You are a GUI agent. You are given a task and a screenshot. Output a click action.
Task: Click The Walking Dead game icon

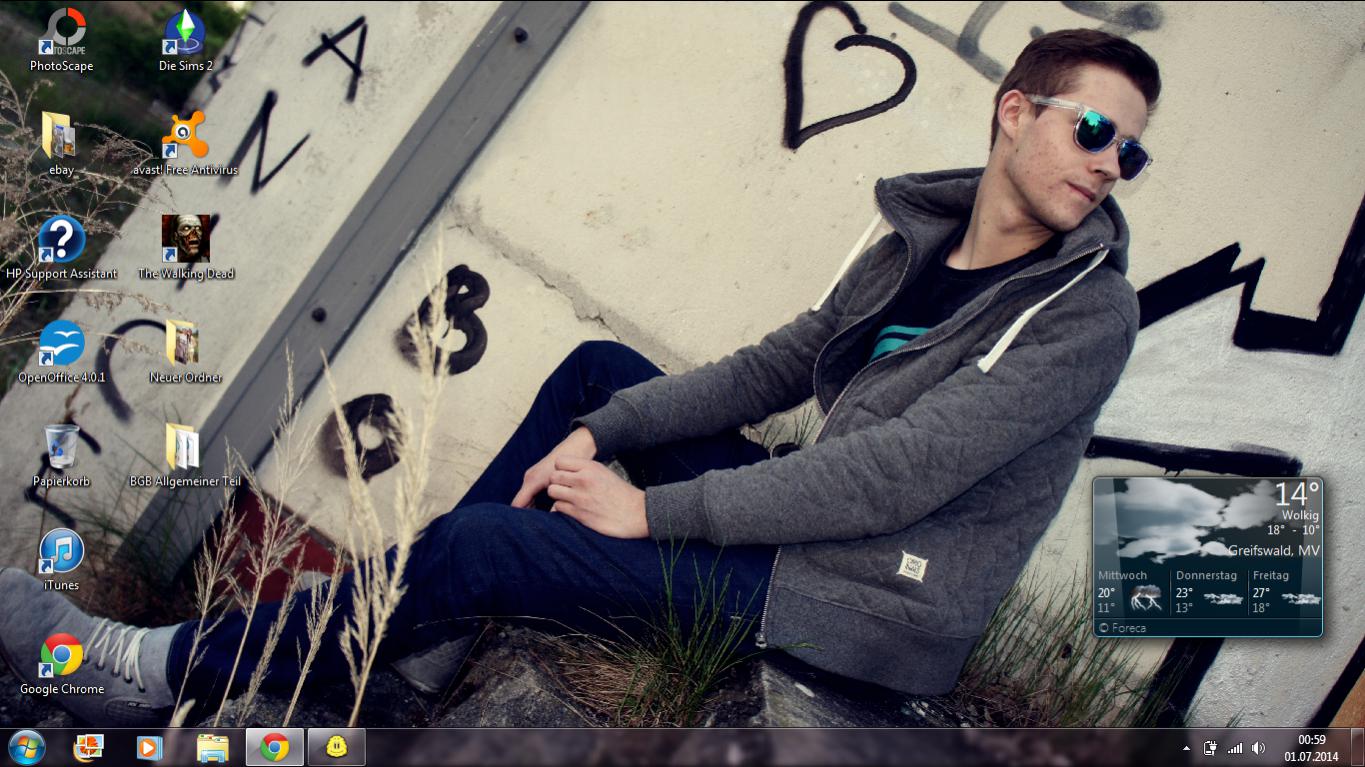(x=185, y=240)
